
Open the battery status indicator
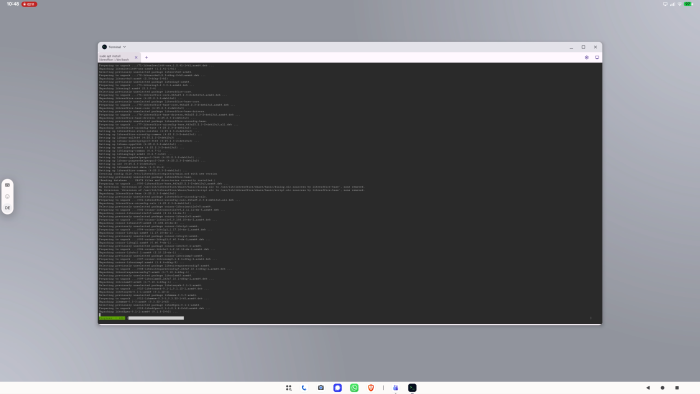pyautogui.click(x=689, y=4)
